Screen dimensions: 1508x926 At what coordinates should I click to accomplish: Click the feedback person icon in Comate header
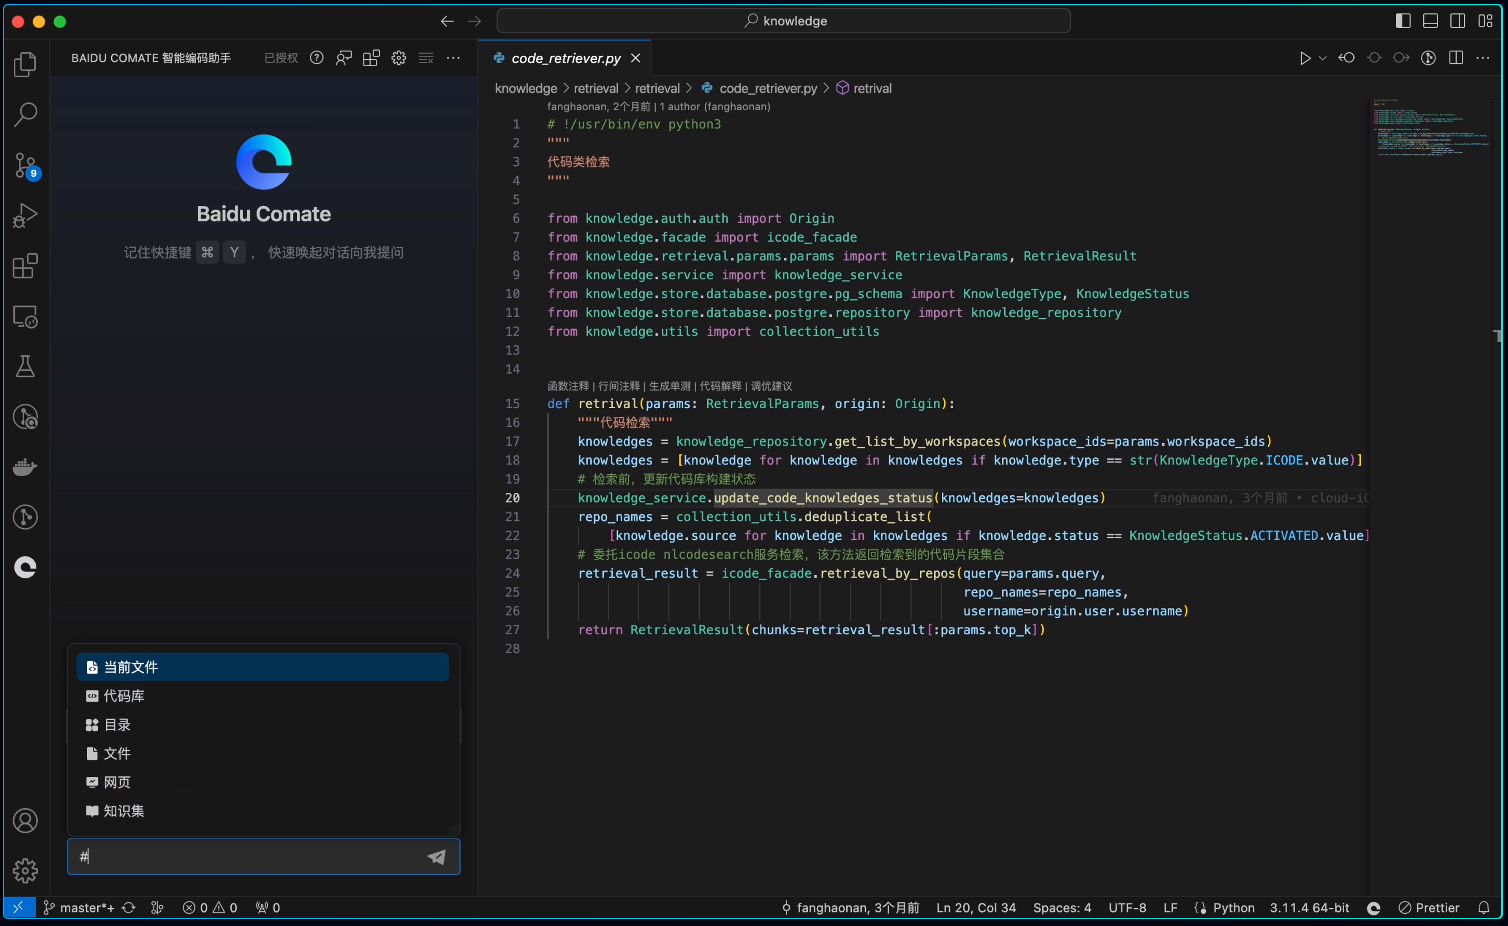click(x=344, y=58)
